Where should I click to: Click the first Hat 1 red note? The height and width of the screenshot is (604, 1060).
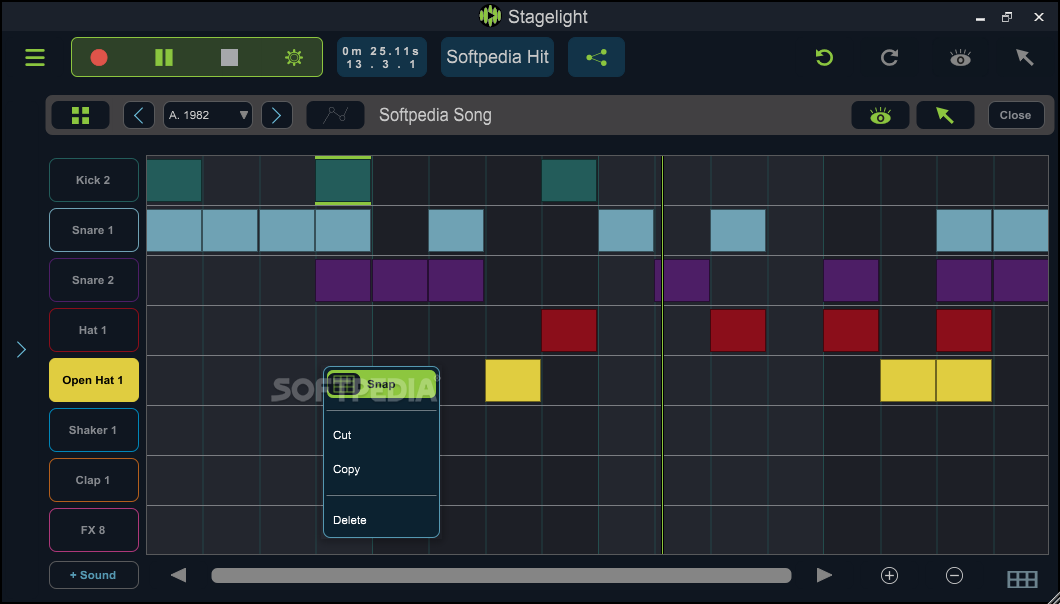[569, 331]
